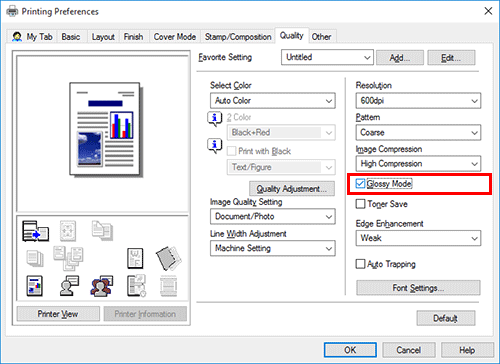Open the Edge Enhancement dropdown
The image size is (500, 364).
418,238
